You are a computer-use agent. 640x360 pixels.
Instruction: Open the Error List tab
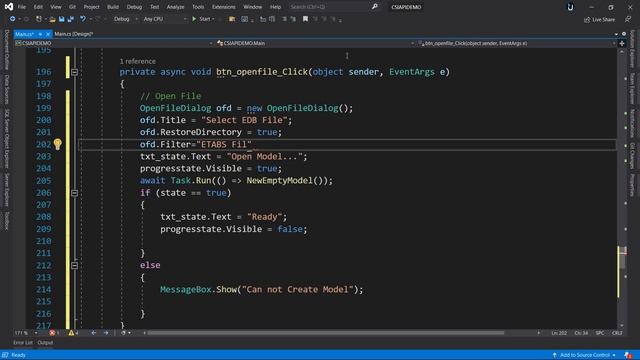[x=23, y=343]
